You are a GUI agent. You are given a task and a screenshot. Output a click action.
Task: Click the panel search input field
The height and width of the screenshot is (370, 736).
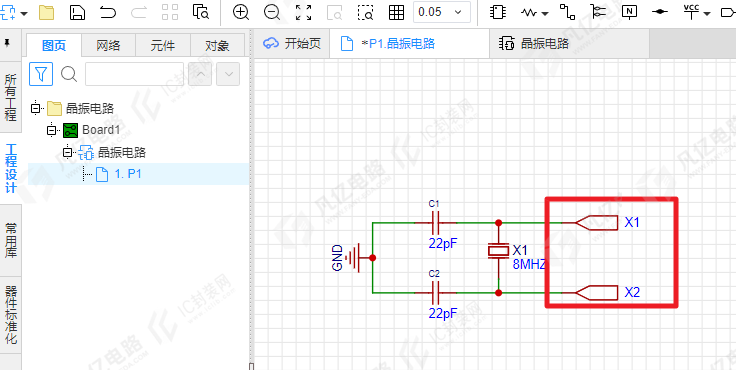point(134,74)
